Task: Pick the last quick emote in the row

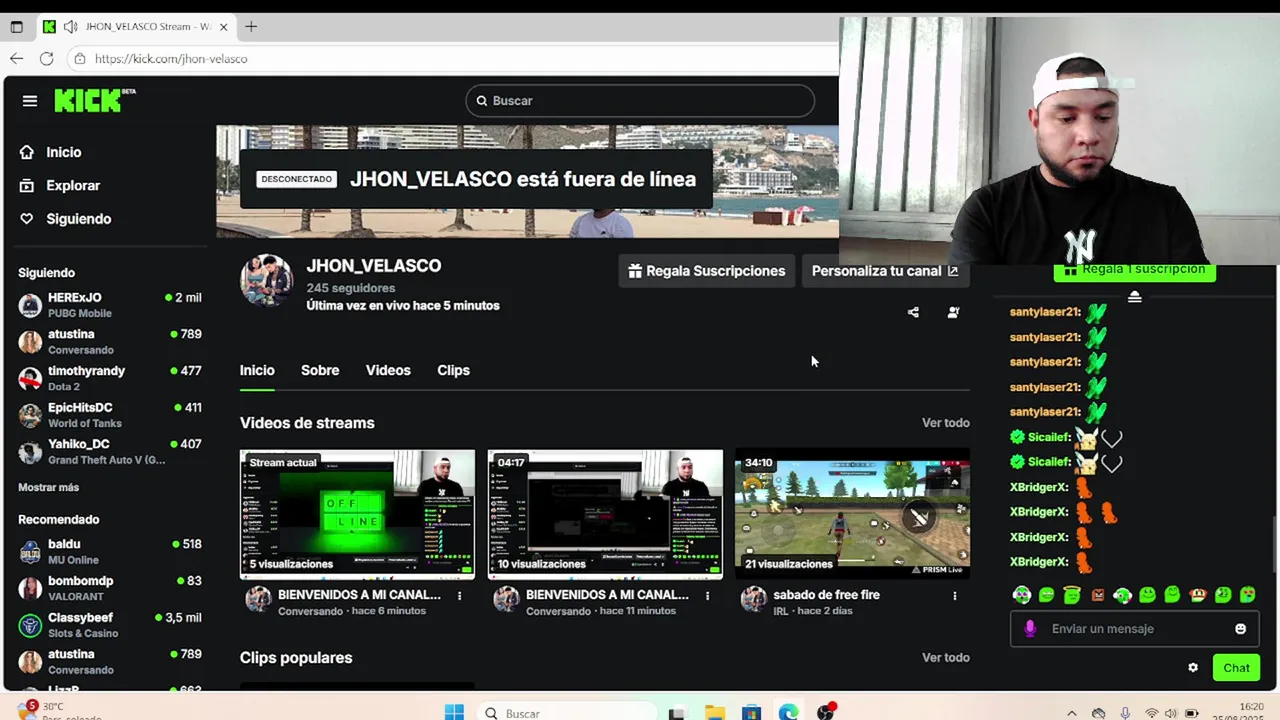Action: (x=1247, y=595)
